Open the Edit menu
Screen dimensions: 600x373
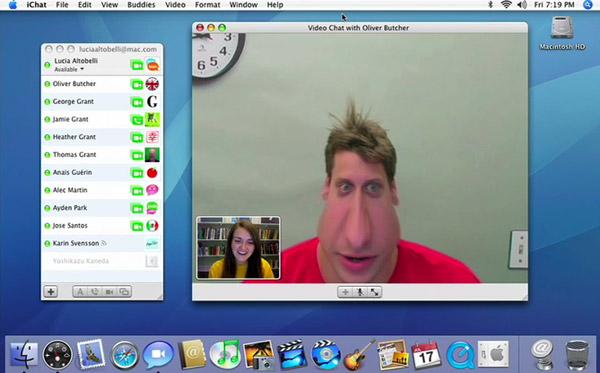[85, 5]
